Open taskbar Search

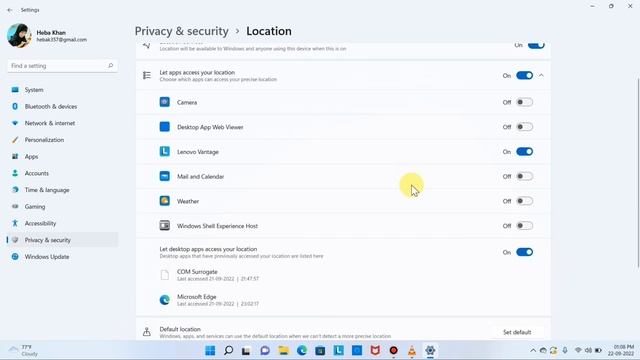229,351
